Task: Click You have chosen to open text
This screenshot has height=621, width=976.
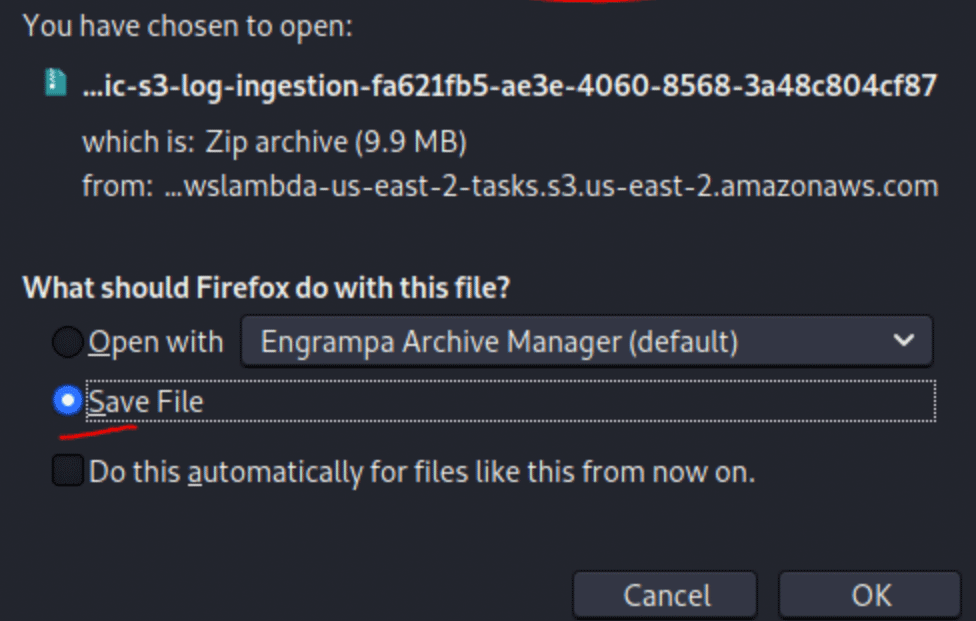Action: (x=188, y=27)
